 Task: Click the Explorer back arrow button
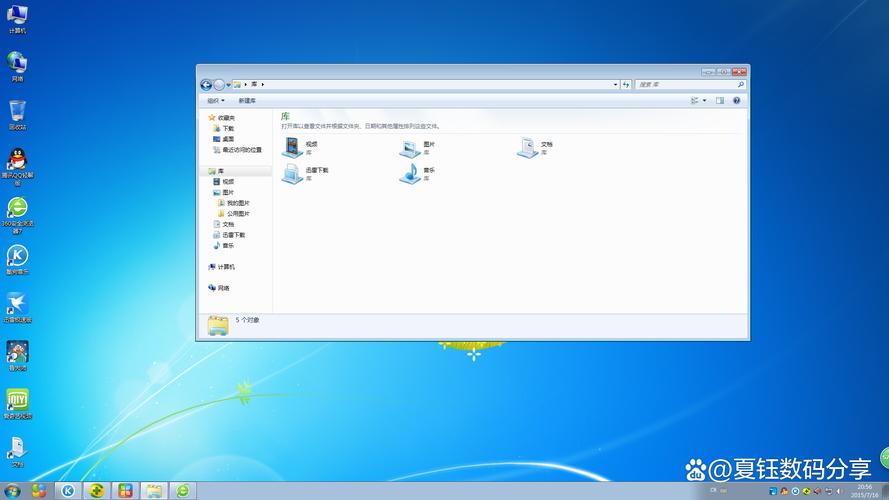206,85
